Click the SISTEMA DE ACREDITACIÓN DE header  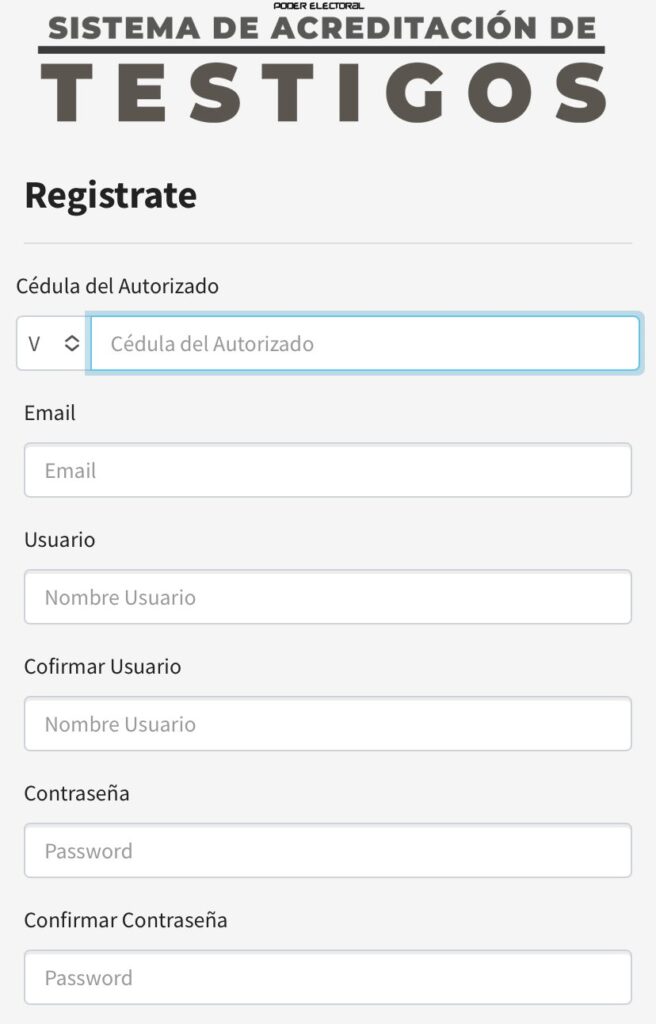point(322,28)
